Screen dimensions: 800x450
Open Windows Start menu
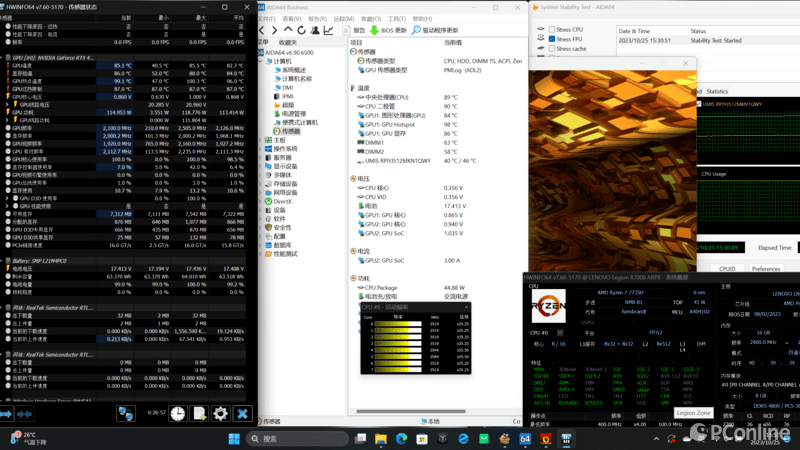[234, 439]
